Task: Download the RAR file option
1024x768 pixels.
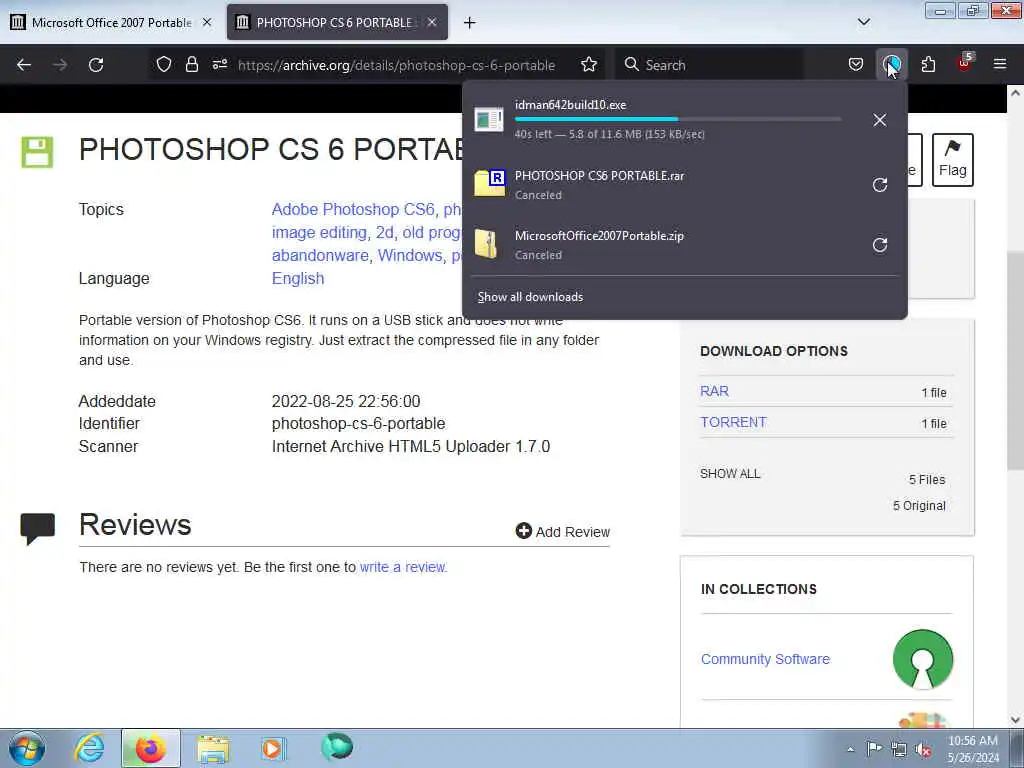Action: click(x=714, y=391)
